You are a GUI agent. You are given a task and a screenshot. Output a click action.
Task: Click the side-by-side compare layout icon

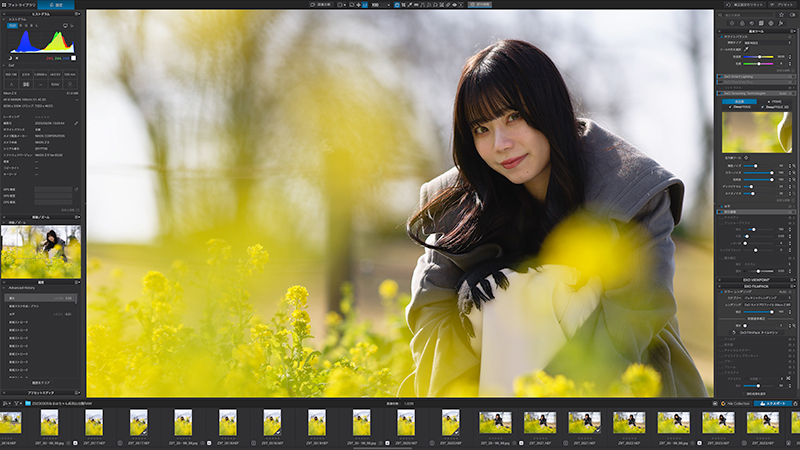coord(340,5)
